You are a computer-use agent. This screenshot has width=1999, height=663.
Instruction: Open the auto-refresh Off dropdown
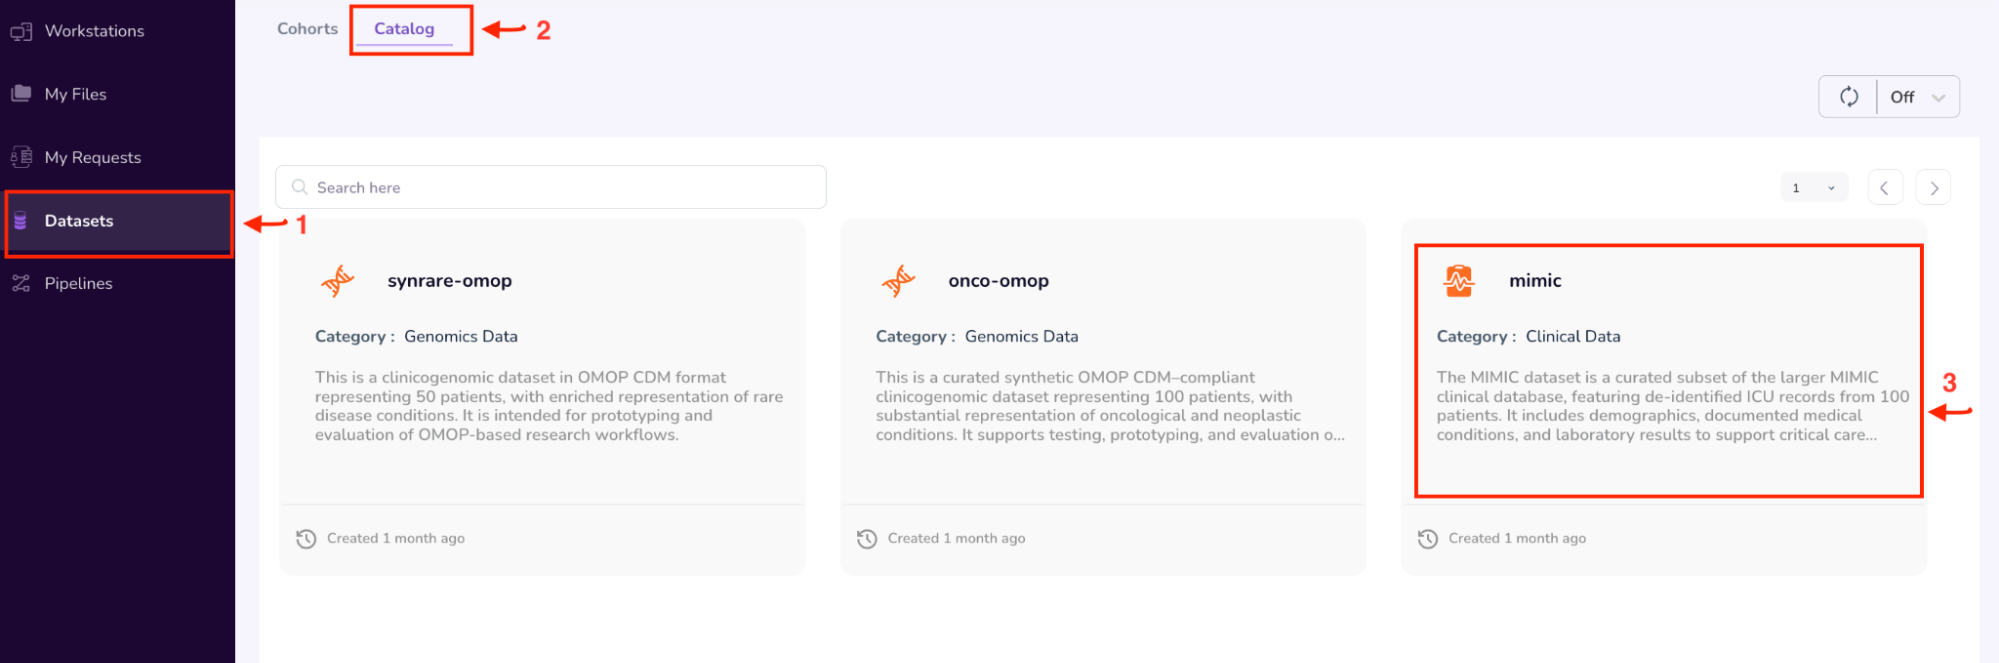coord(1917,97)
